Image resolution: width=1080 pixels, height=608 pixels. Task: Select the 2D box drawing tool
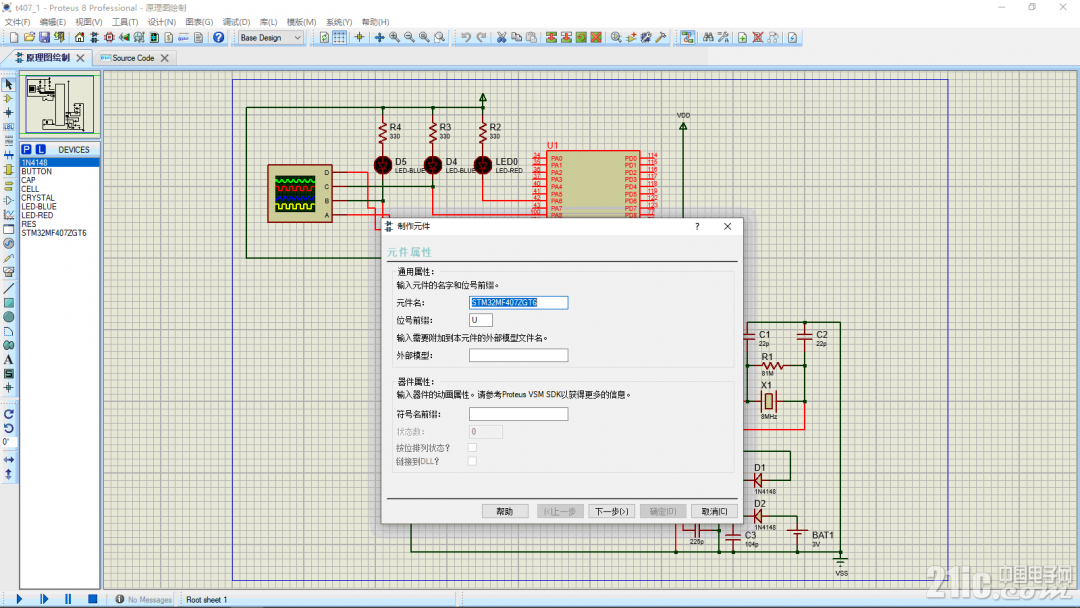tap(8, 302)
